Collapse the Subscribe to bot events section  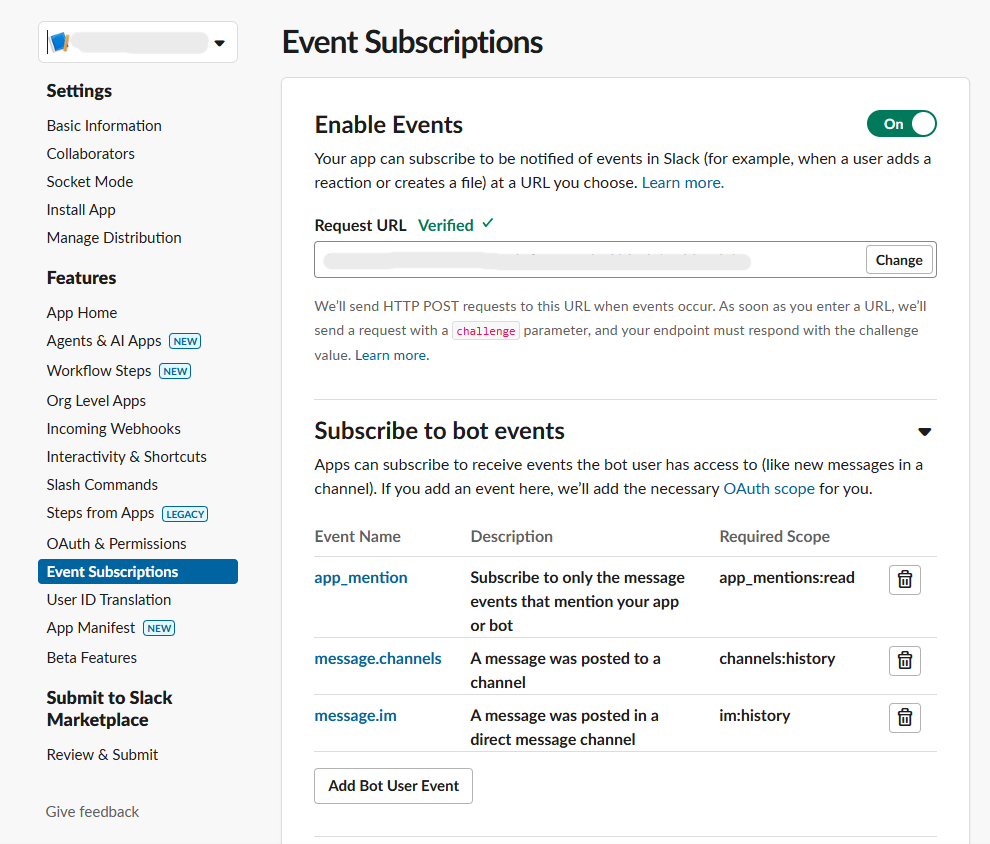[x=924, y=432]
